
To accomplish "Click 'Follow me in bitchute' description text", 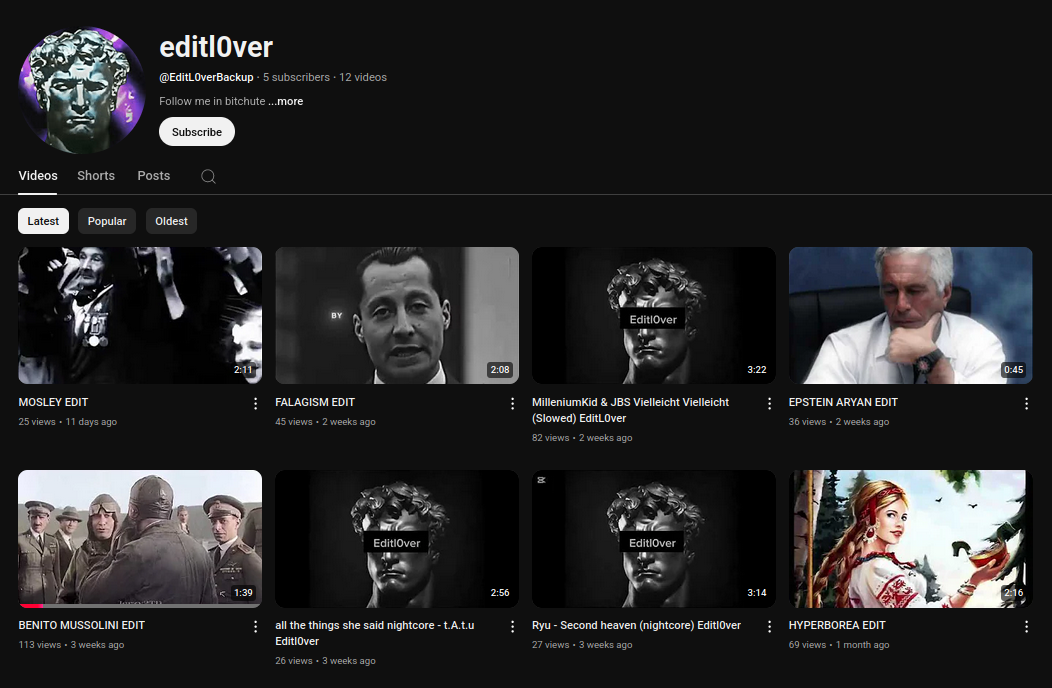I will point(212,101).
